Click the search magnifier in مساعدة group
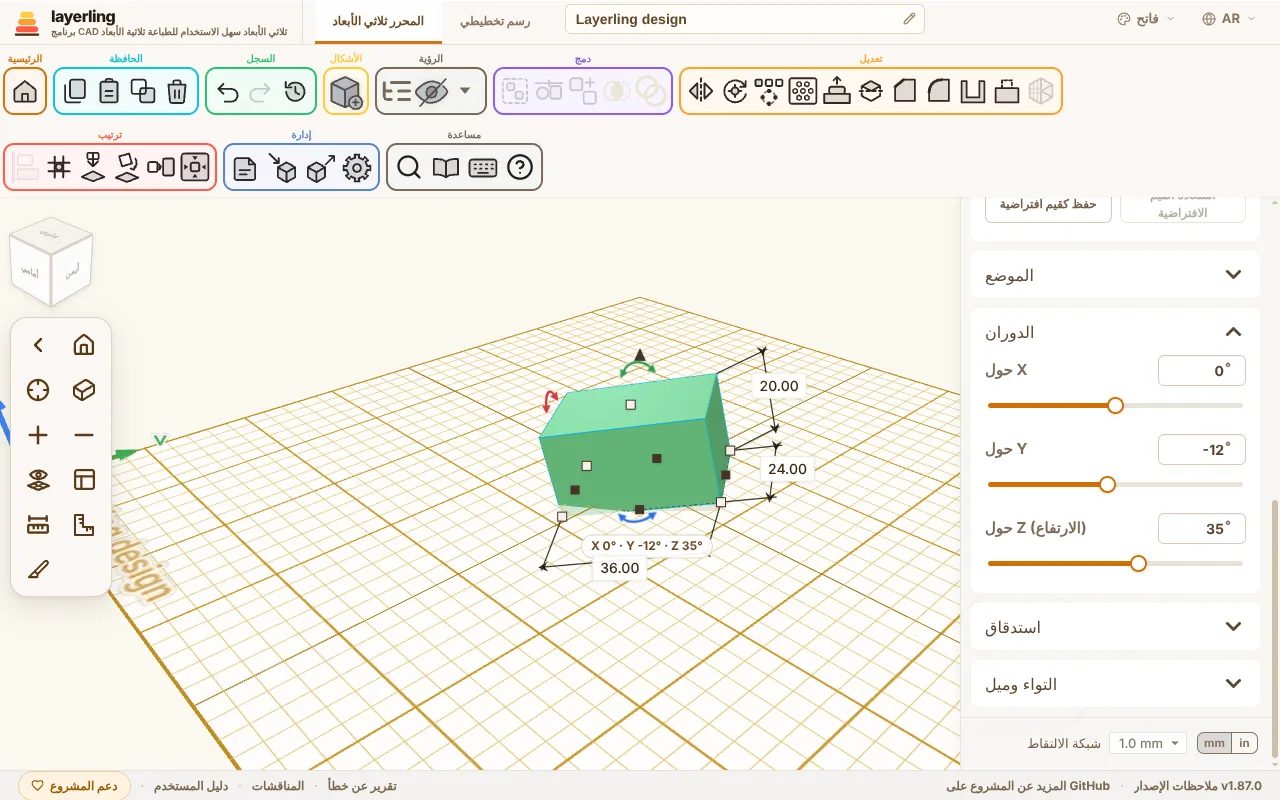This screenshot has height=800, width=1280. pos(408,168)
